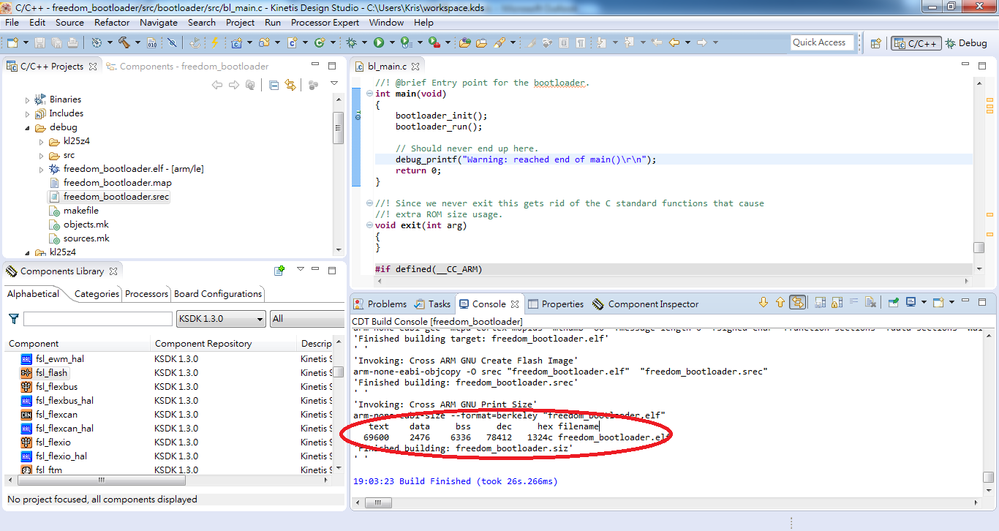Click the yellow Back navigation arrow

(673, 43)
